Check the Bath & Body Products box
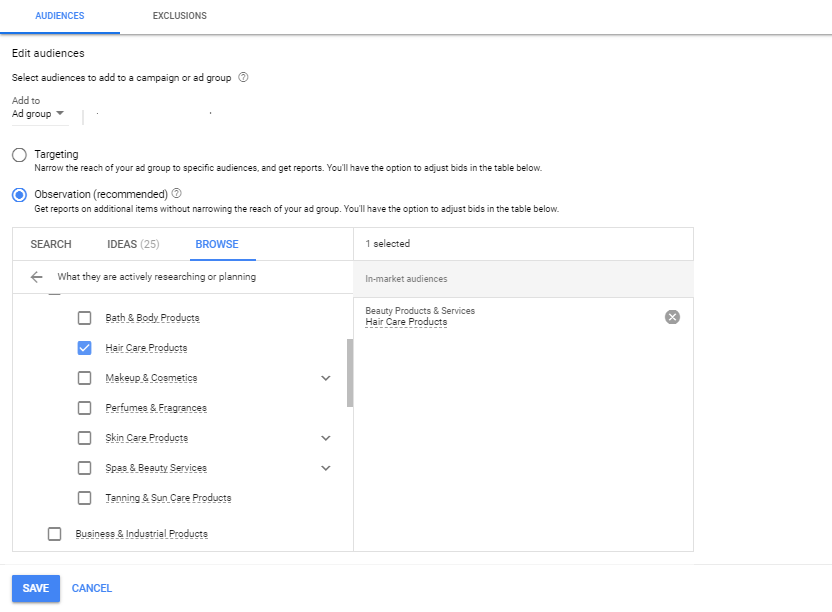This screenshot has width=832, height=612. pos(84,318)
